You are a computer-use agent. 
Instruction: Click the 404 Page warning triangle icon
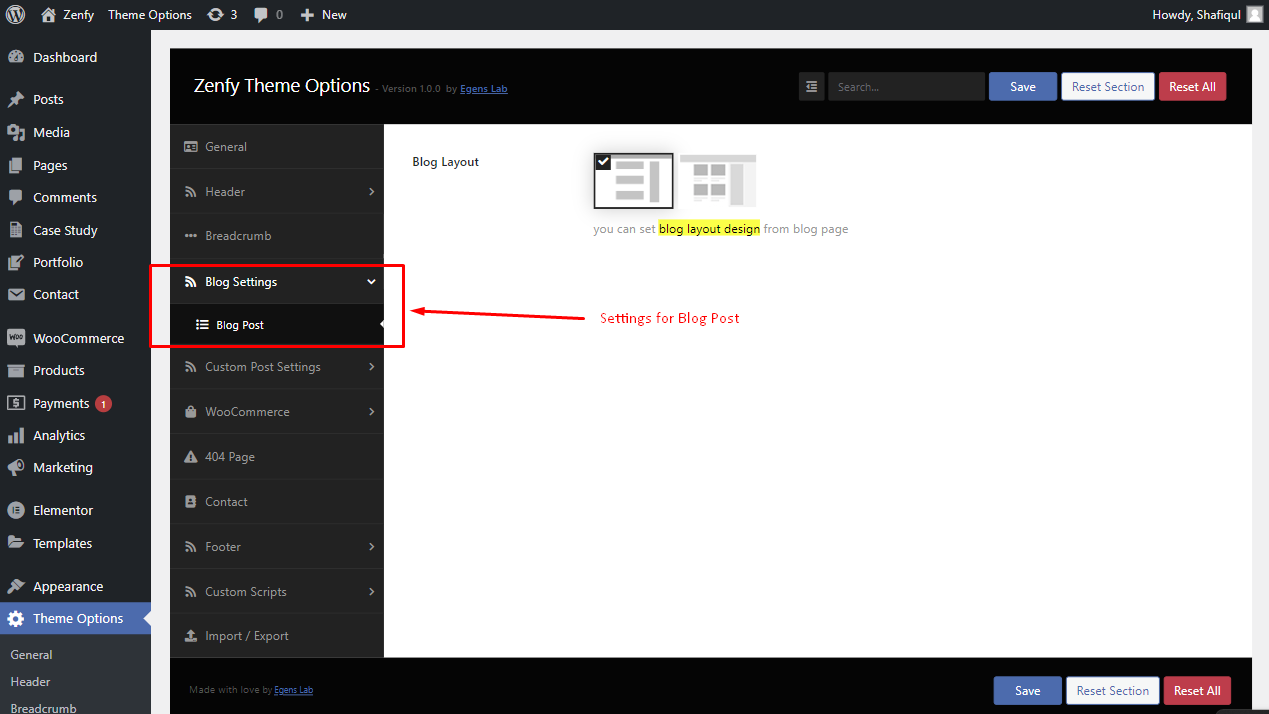point(191,457)
